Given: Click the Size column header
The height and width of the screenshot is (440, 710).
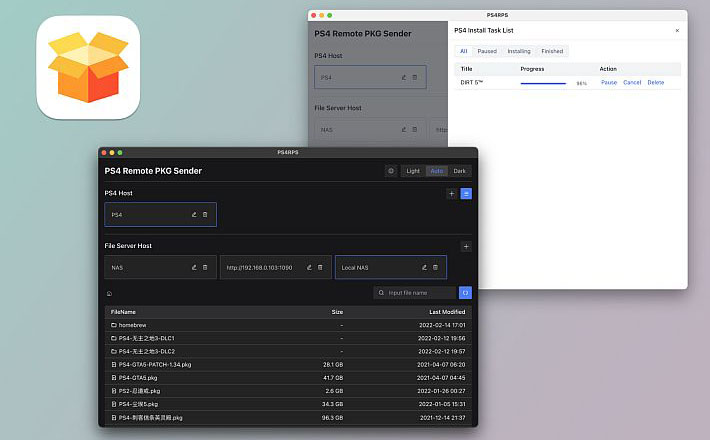Looking at the screenshot, I should pyautogui.click(x=337, y=312).
